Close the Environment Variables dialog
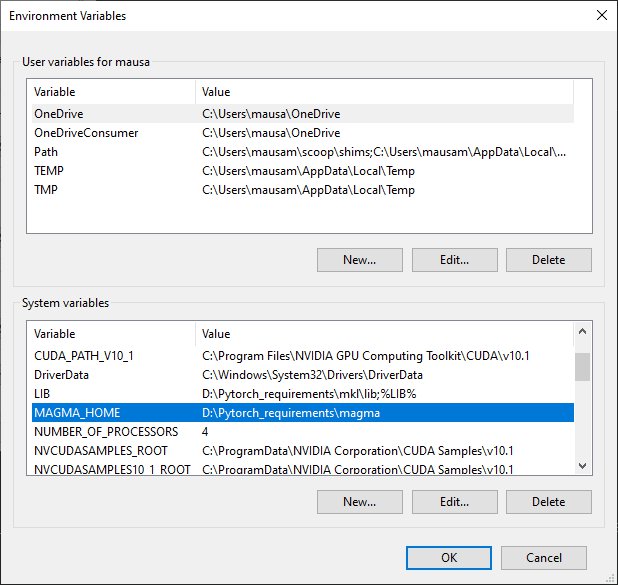 pyautogui.click(x=600, y=15)
